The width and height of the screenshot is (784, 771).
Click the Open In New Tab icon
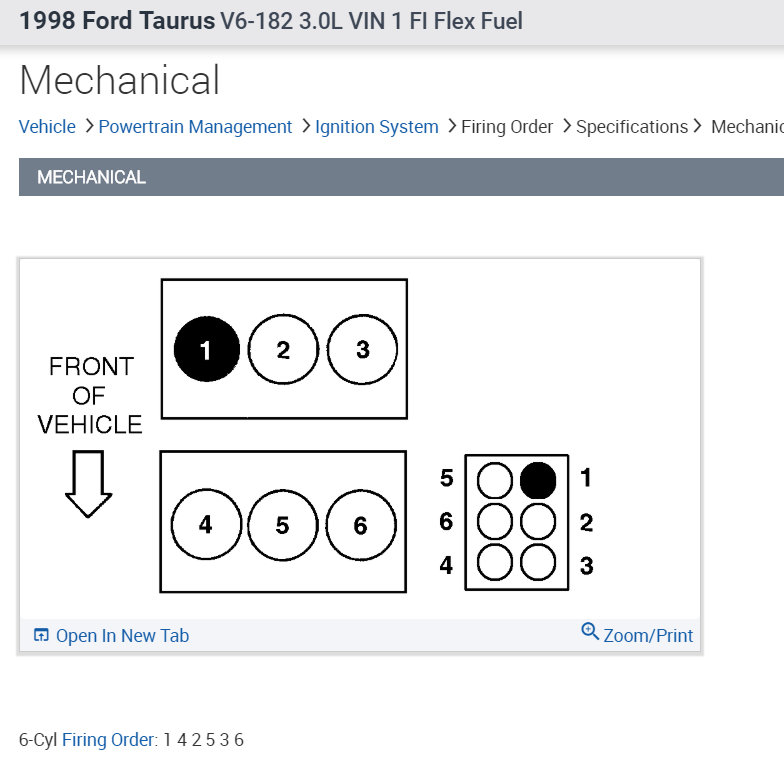coord(41,634)
